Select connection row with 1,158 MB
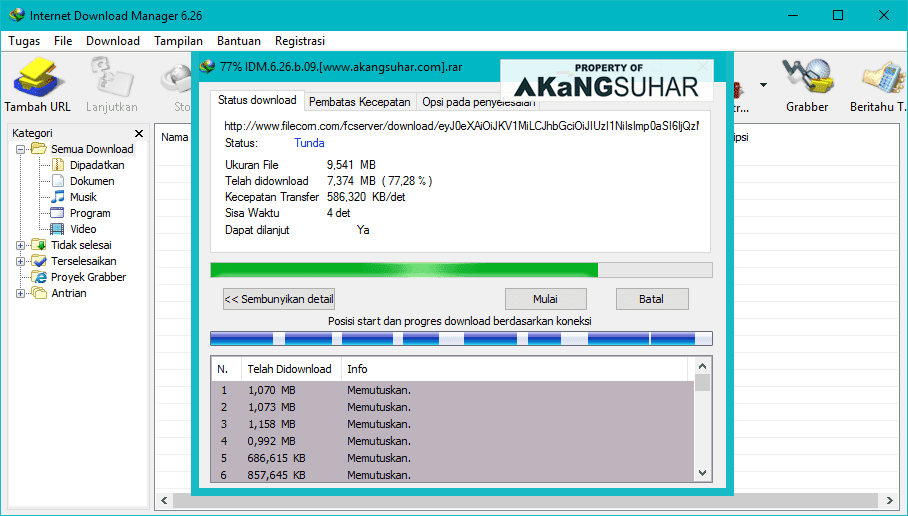The image size is (908, 516). pos(453,424)
